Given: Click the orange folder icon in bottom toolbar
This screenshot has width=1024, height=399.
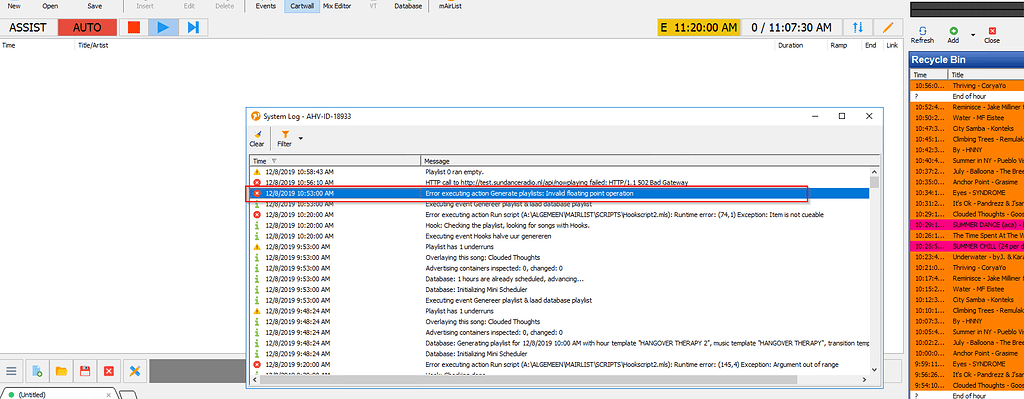Looking at the screenshot, I should pyautogui.click(x=61, y=371).
